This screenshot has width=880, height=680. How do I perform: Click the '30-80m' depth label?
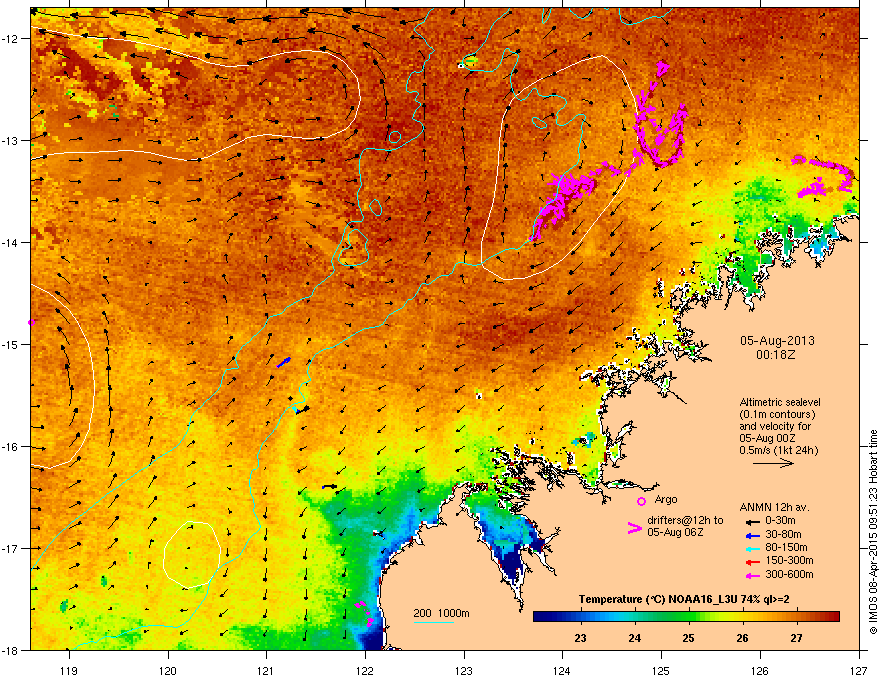(x=783, y=535)
